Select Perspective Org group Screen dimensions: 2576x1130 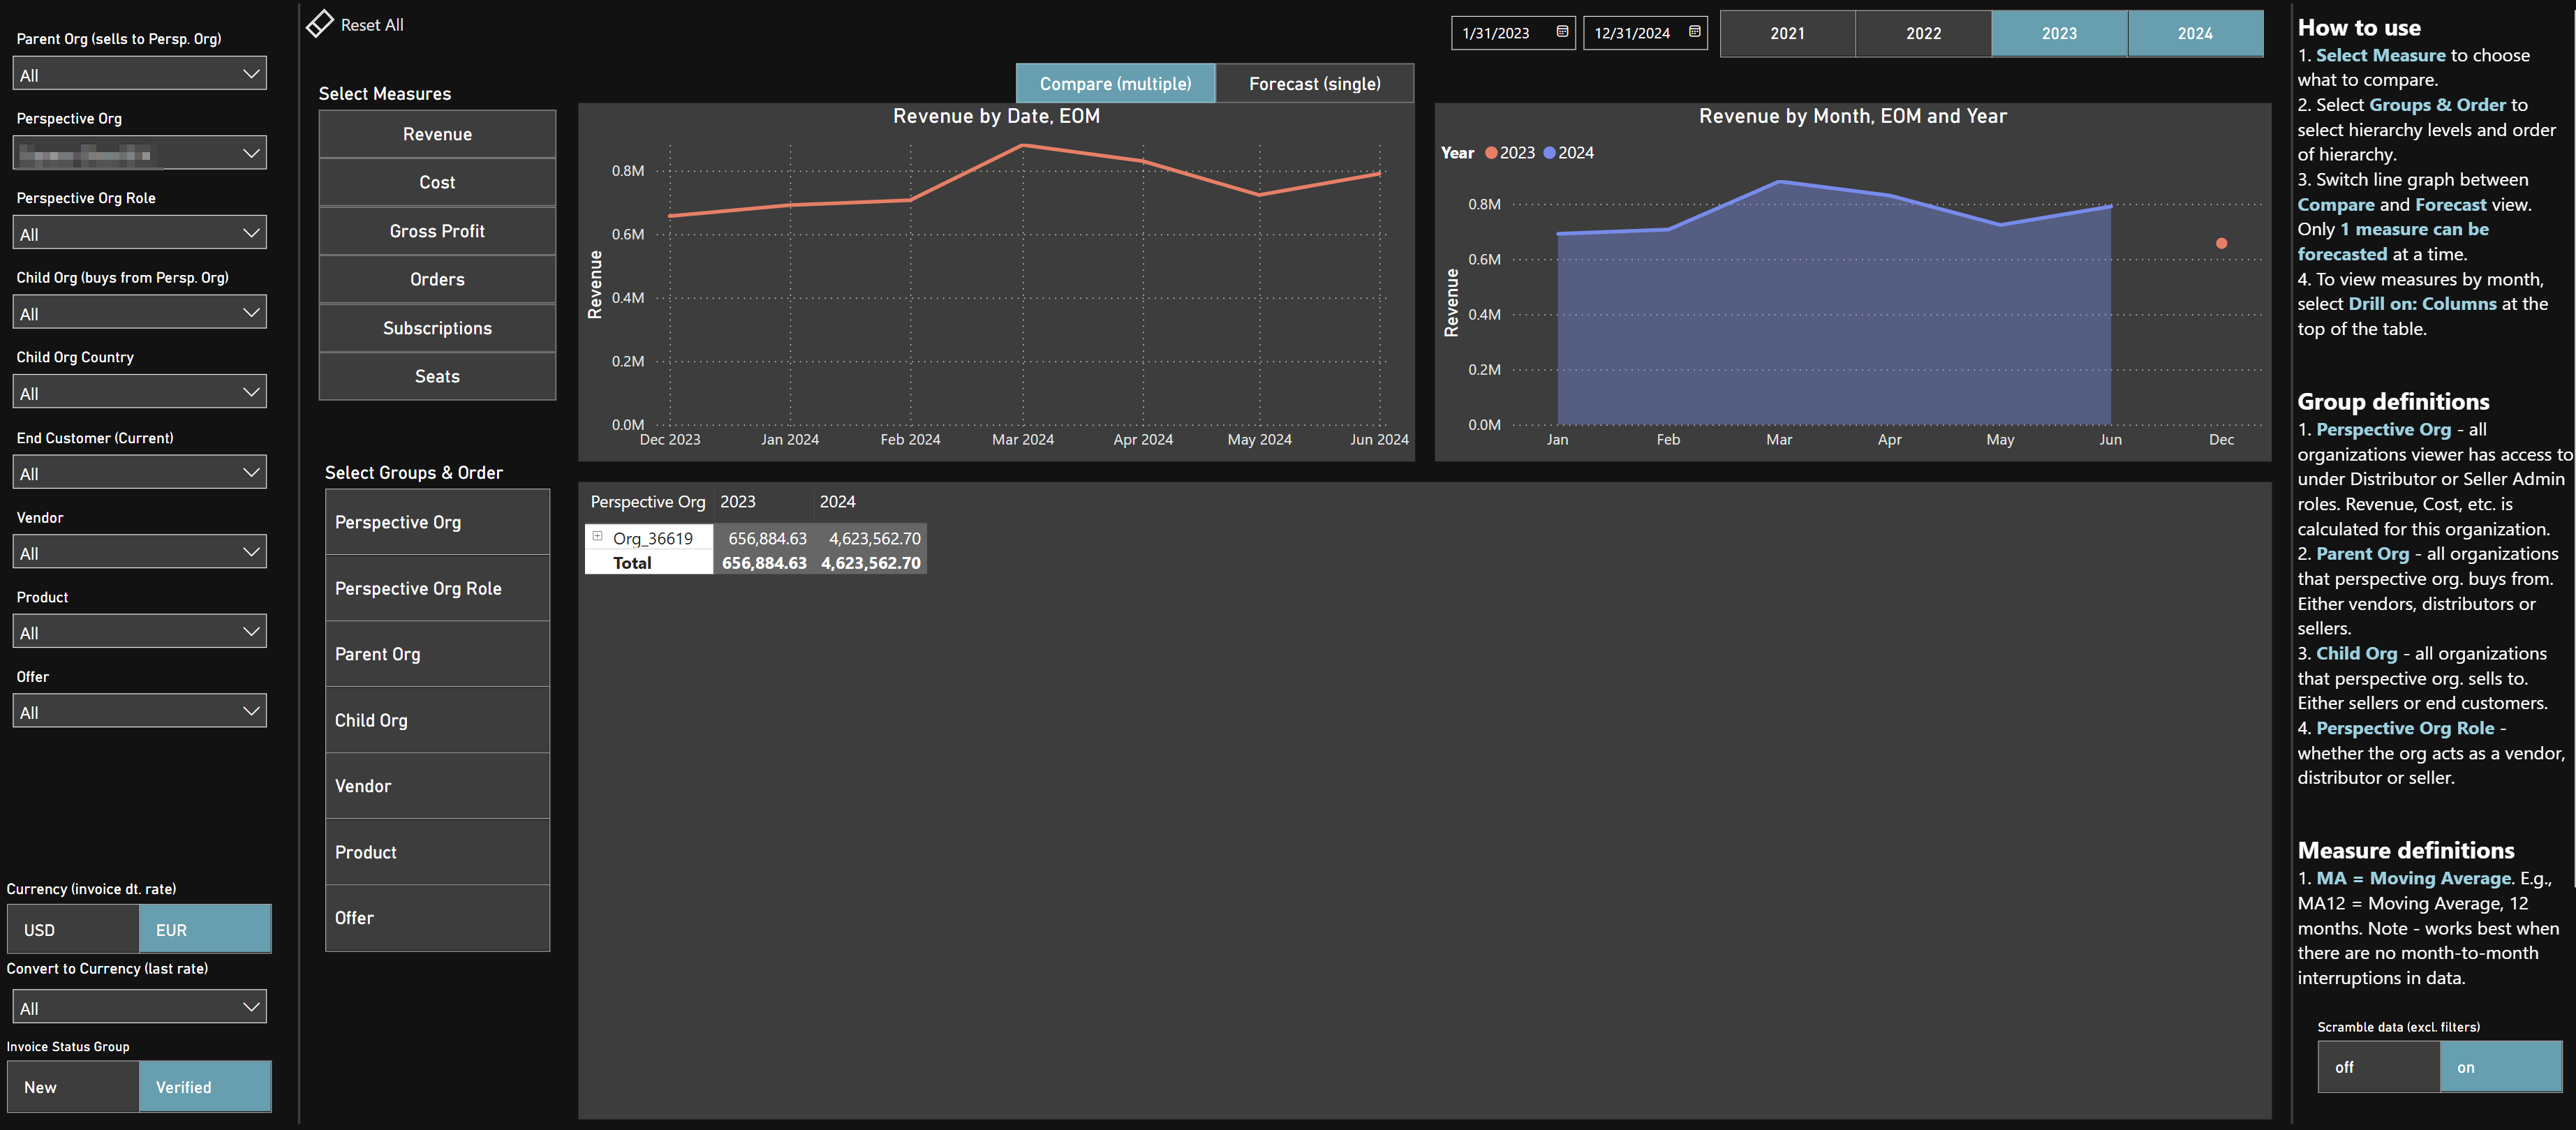437,522
